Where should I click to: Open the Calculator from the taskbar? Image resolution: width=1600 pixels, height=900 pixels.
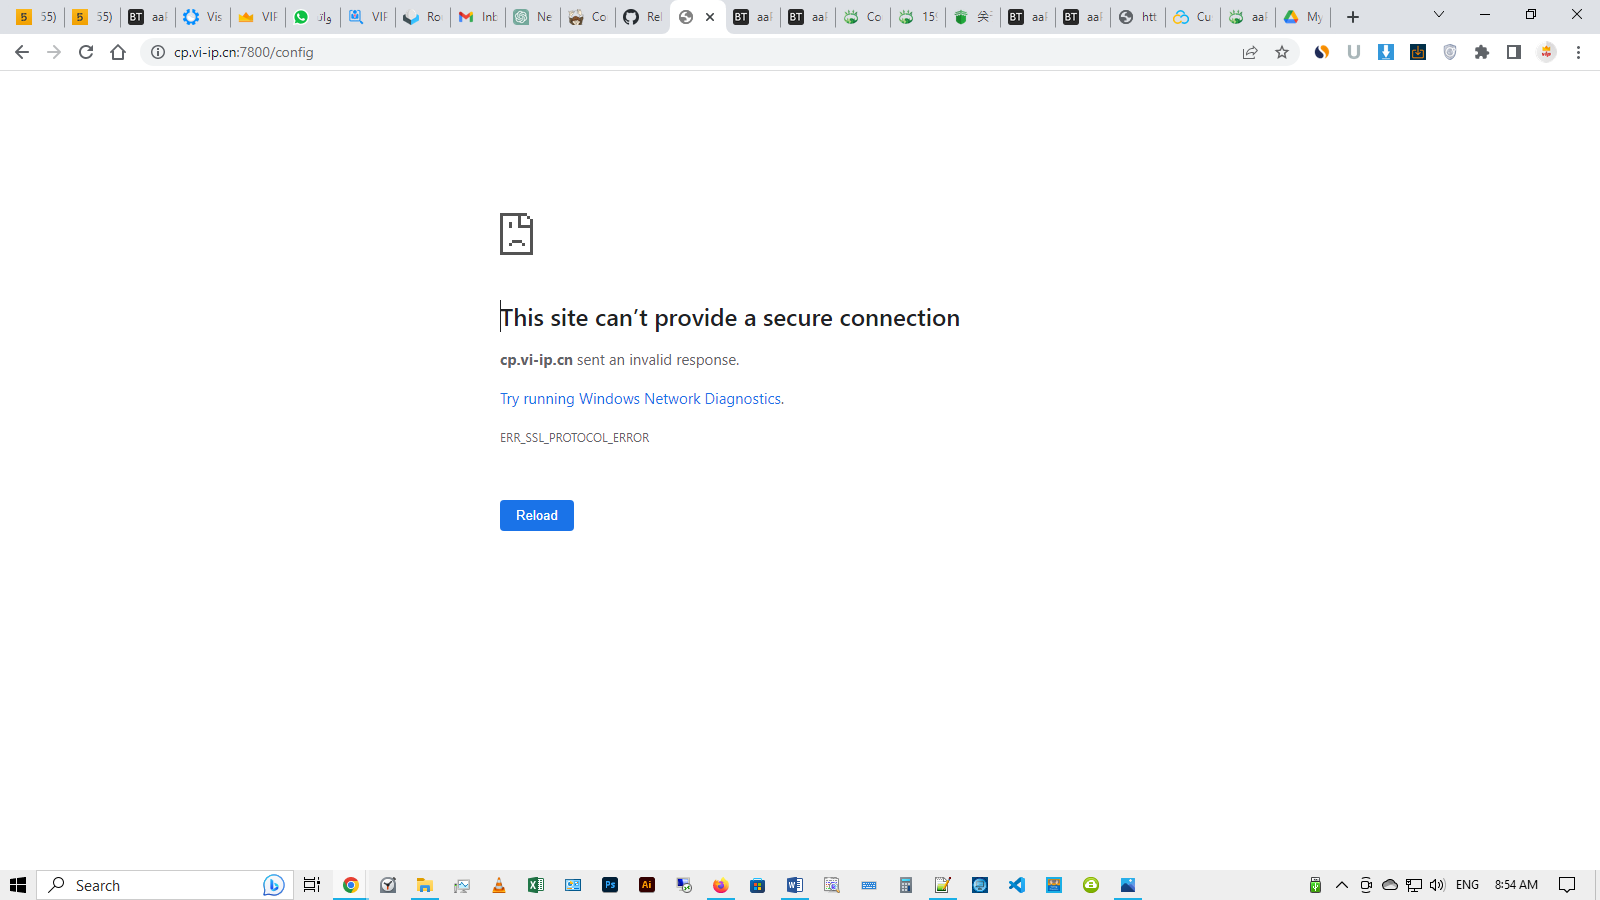(x=906, y=885)
